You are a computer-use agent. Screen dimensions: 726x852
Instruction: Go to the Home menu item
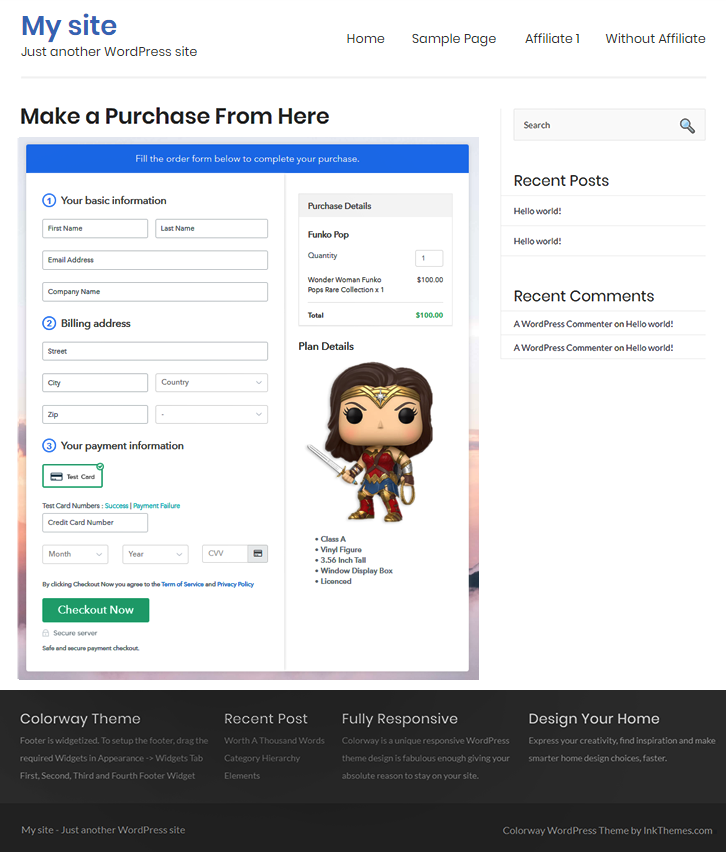click(365, 39)
